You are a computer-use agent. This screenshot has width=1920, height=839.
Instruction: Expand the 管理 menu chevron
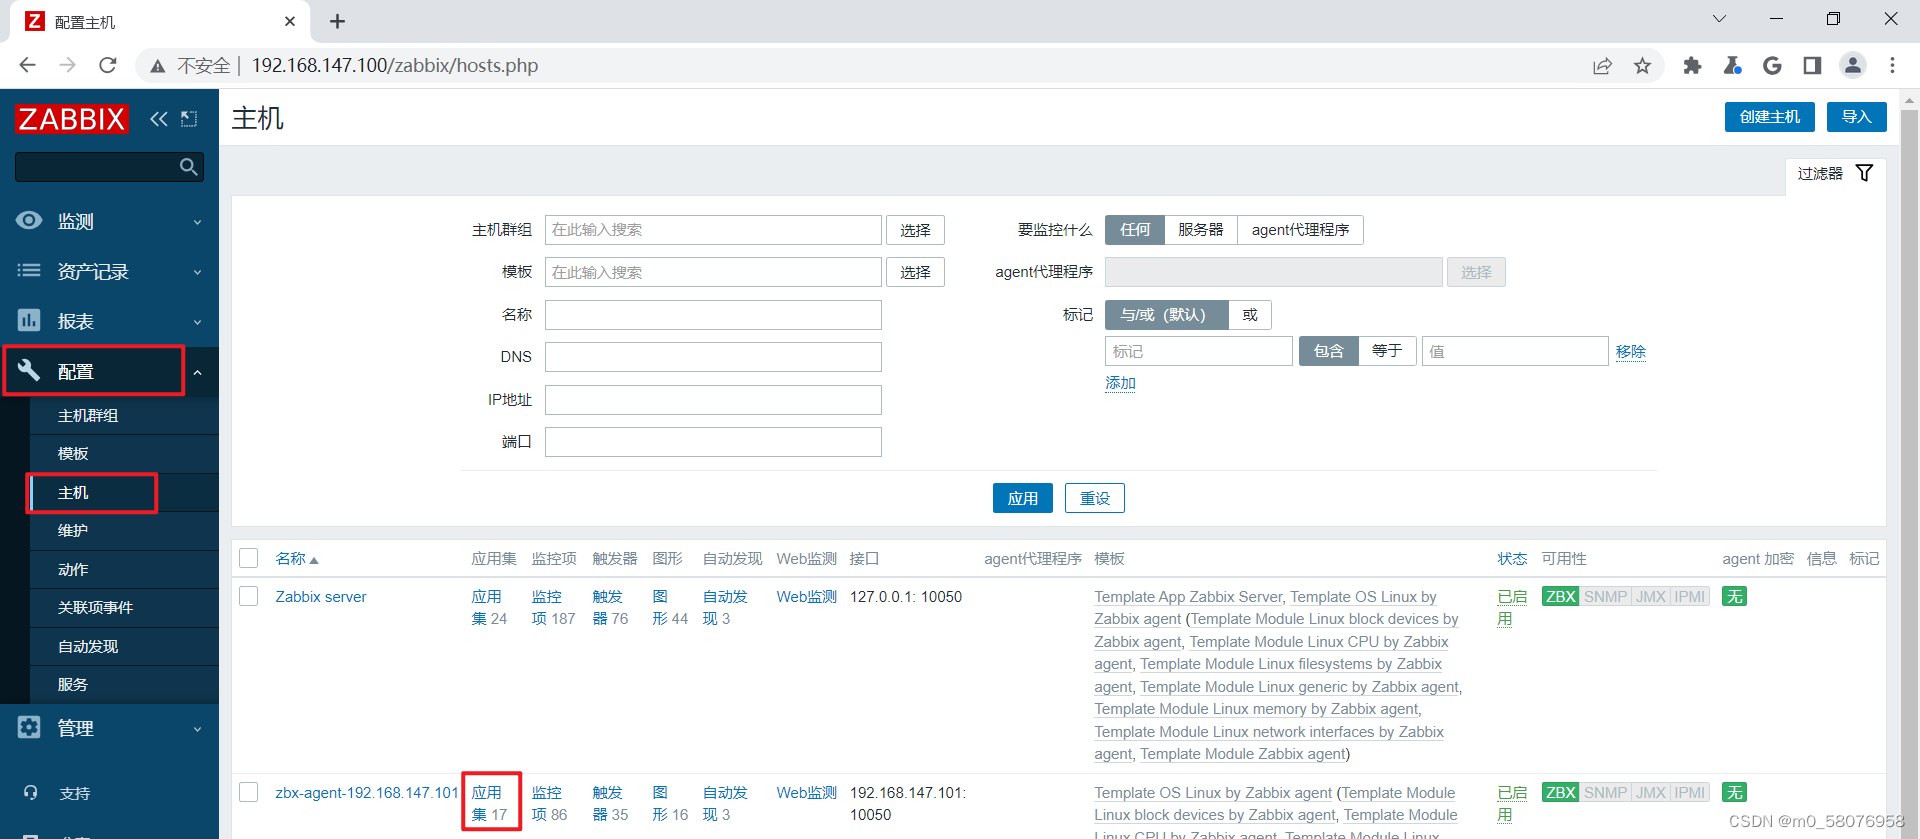click(x=197, y=729)
